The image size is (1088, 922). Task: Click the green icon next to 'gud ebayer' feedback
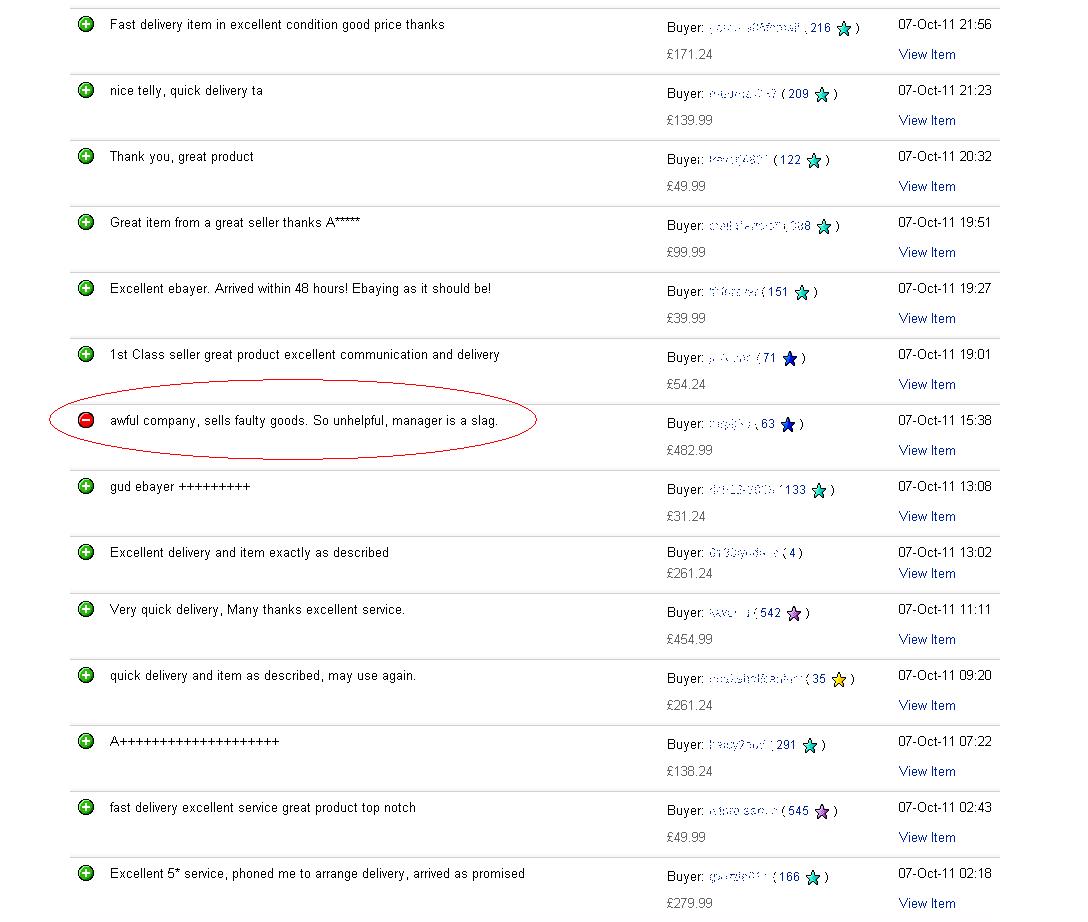coord(86,486)
